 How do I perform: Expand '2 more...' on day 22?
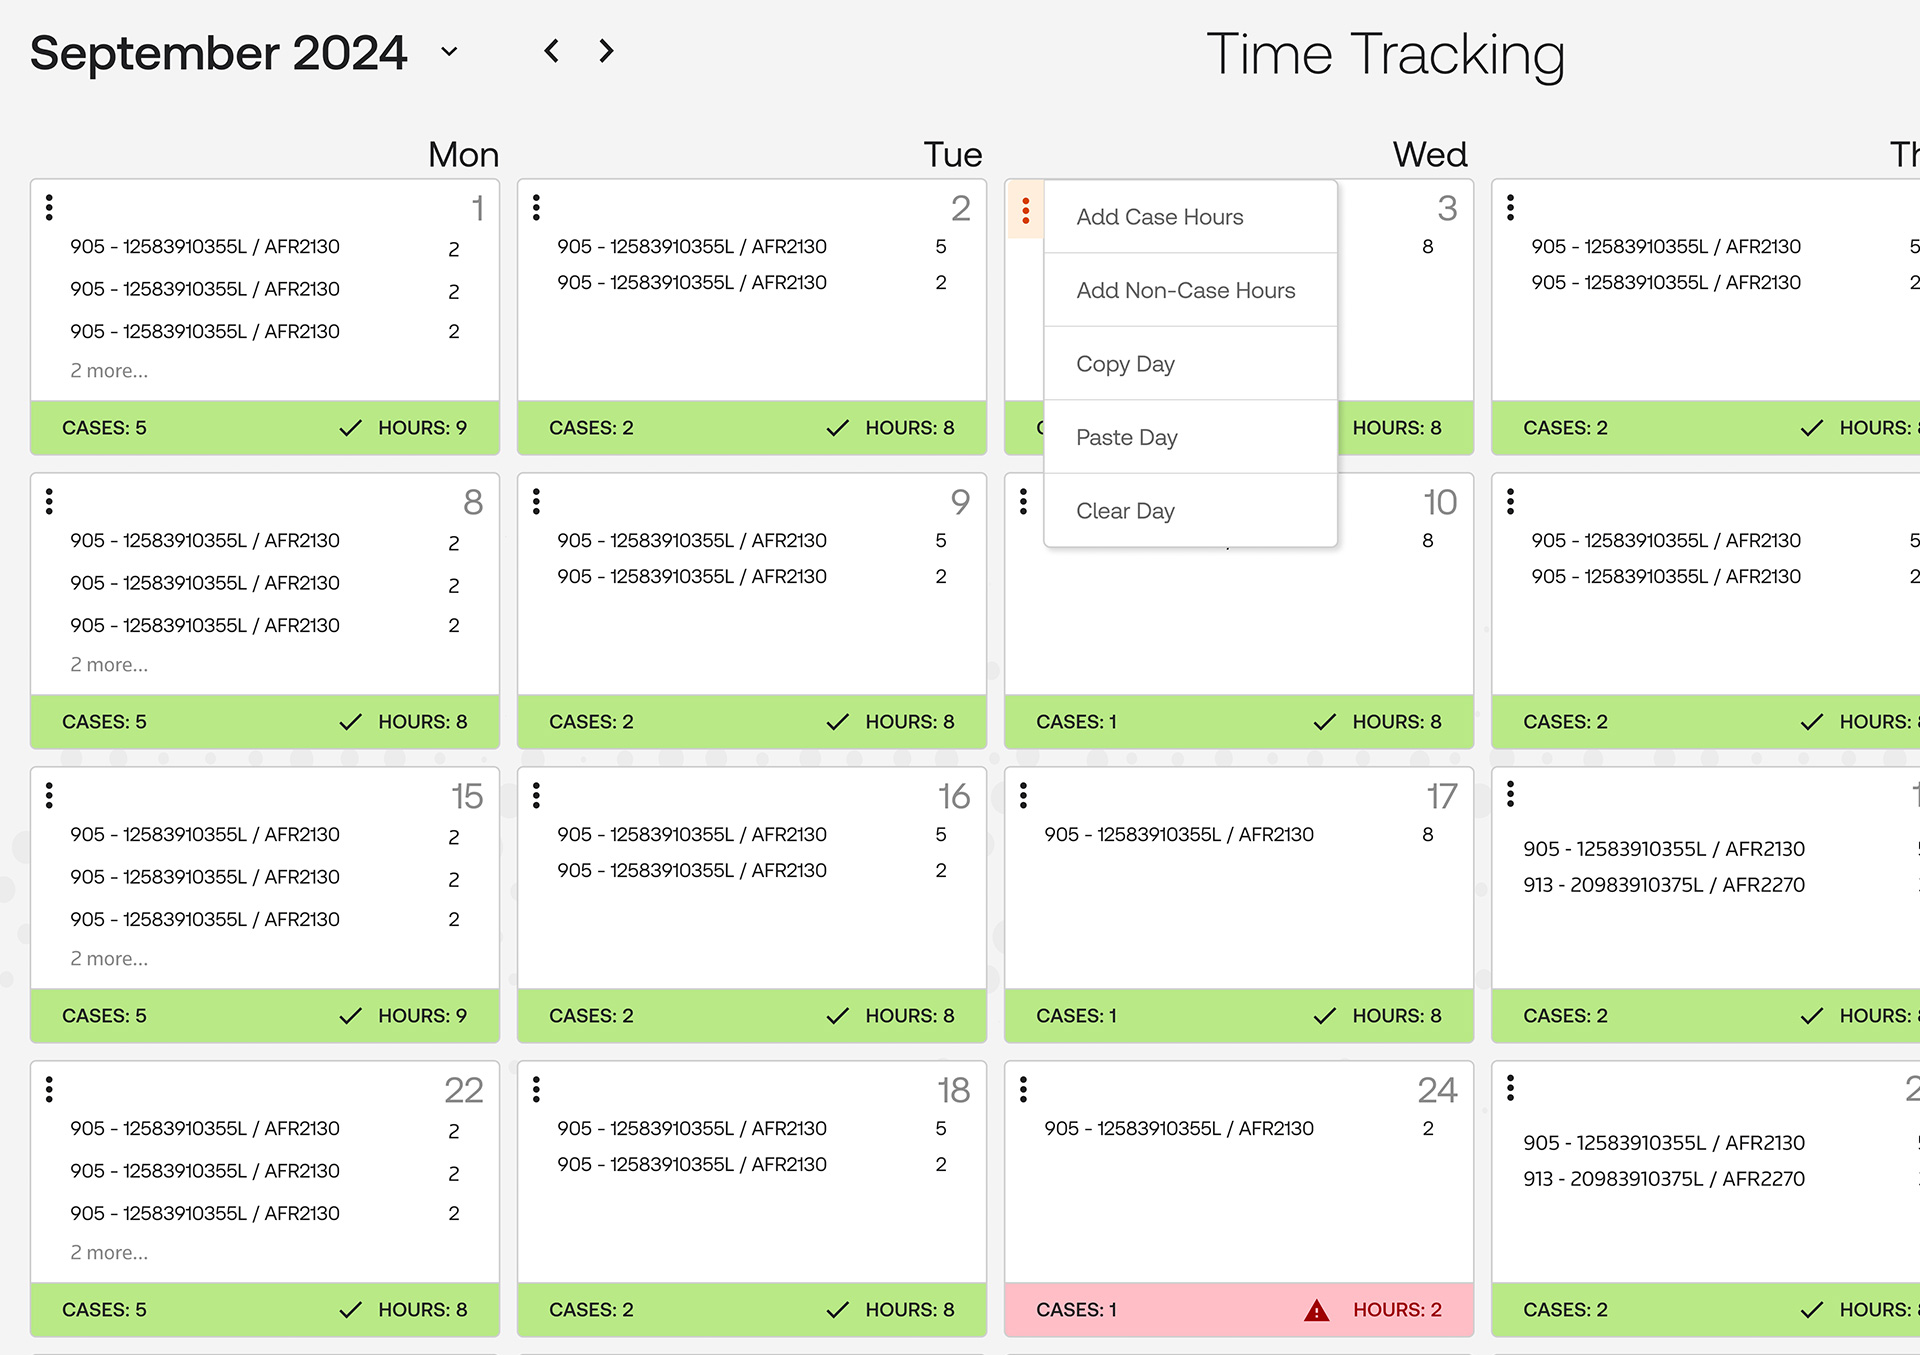coord(109,1253)
